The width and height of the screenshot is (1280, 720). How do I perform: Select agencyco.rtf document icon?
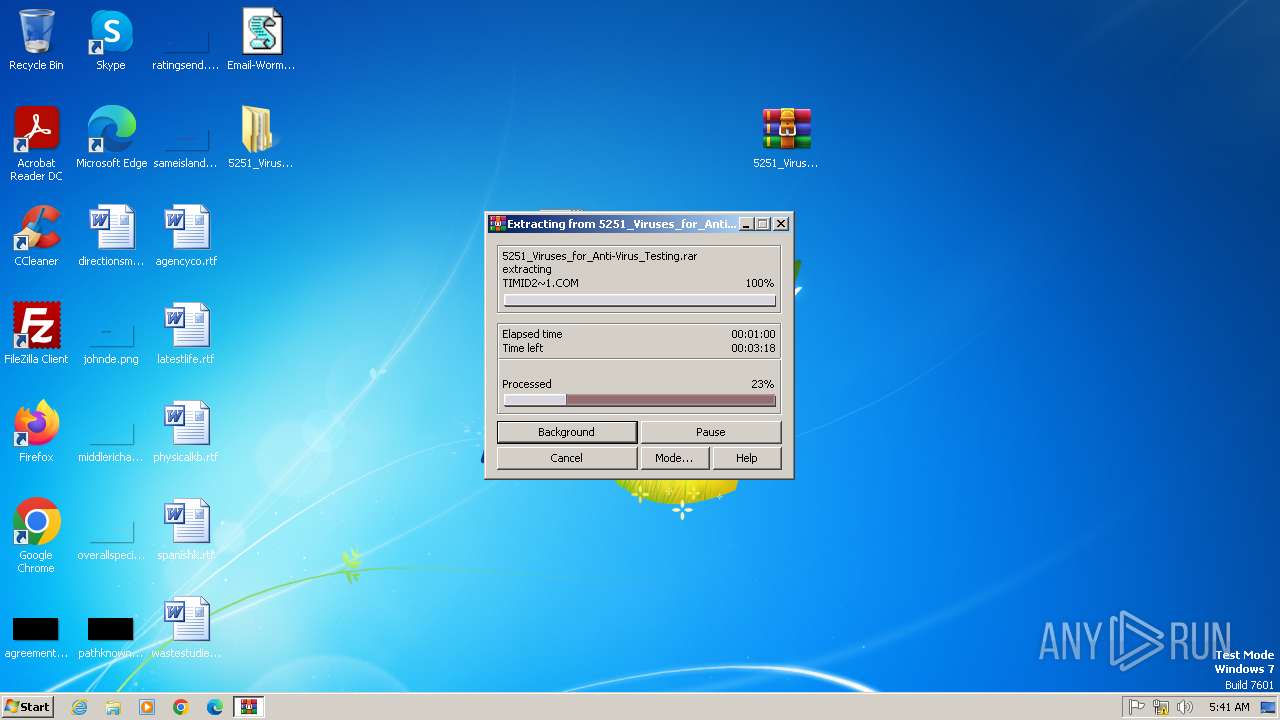[186, 236]
